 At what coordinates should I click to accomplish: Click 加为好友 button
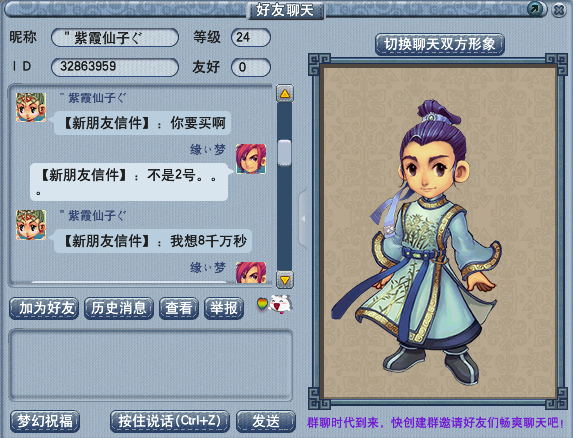tap(44, 308)
